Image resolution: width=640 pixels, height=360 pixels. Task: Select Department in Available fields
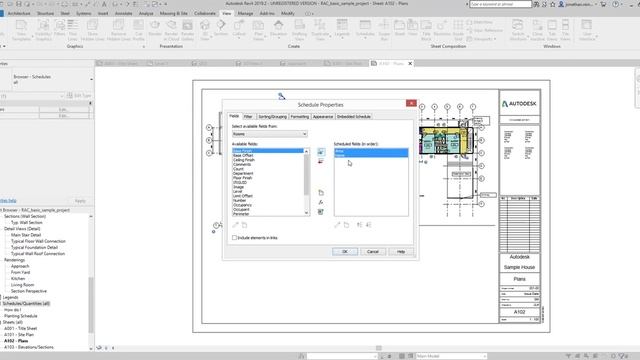243,173
